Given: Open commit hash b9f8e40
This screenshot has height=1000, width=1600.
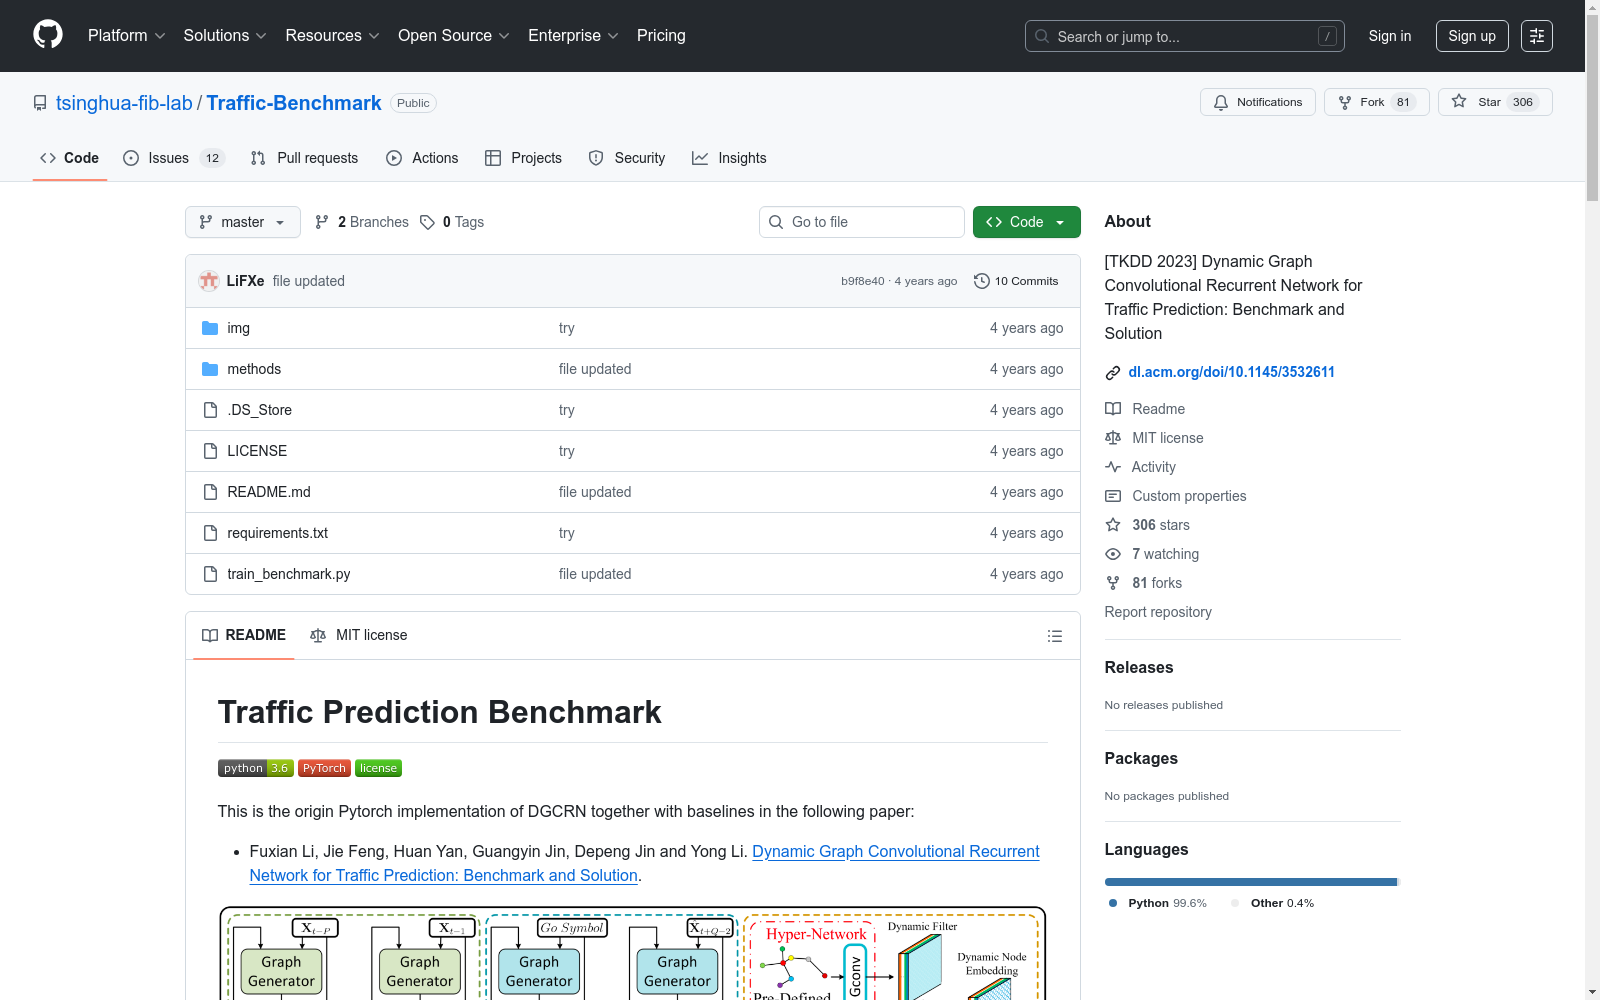Looking at the screenshot, I should tap(863, 281).
